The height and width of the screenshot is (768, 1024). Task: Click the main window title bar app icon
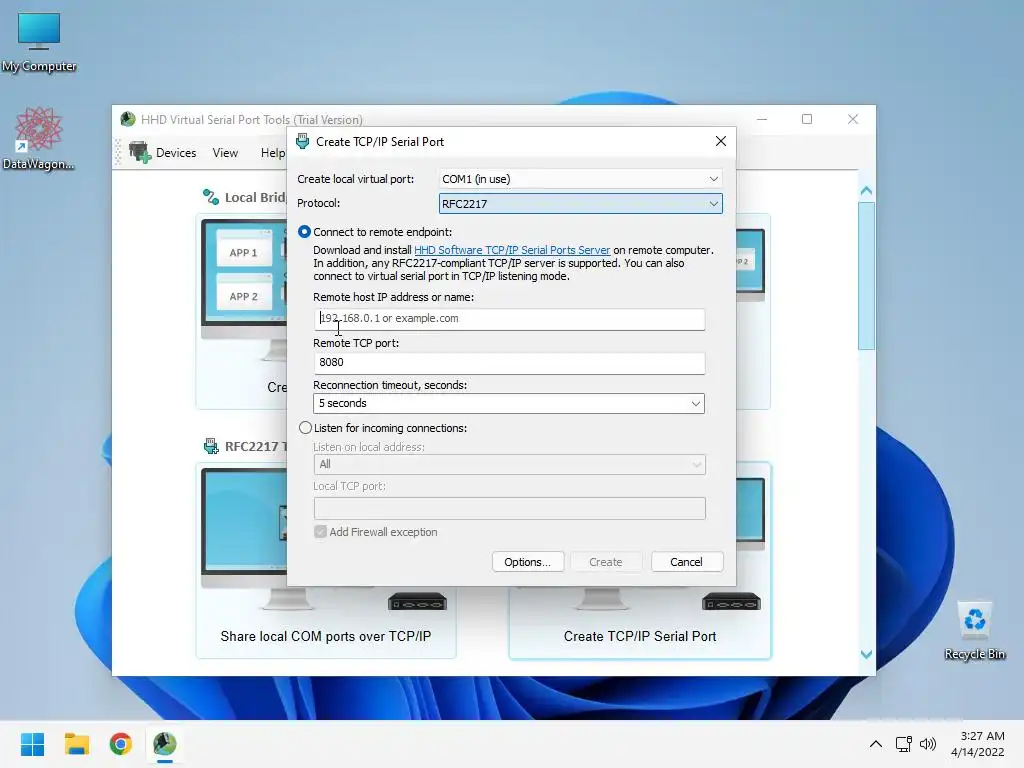pyautogui.click(x=128, y=119)
